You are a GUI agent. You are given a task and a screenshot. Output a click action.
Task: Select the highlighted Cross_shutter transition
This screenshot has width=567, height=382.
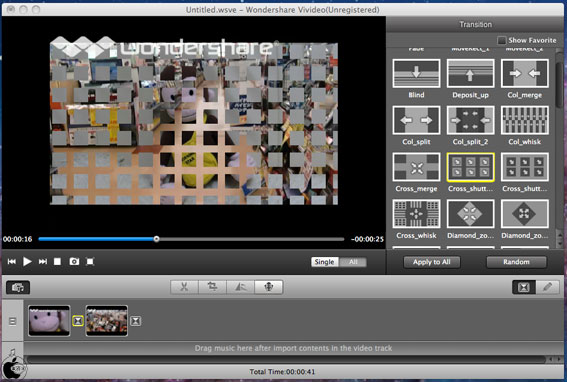470,167
